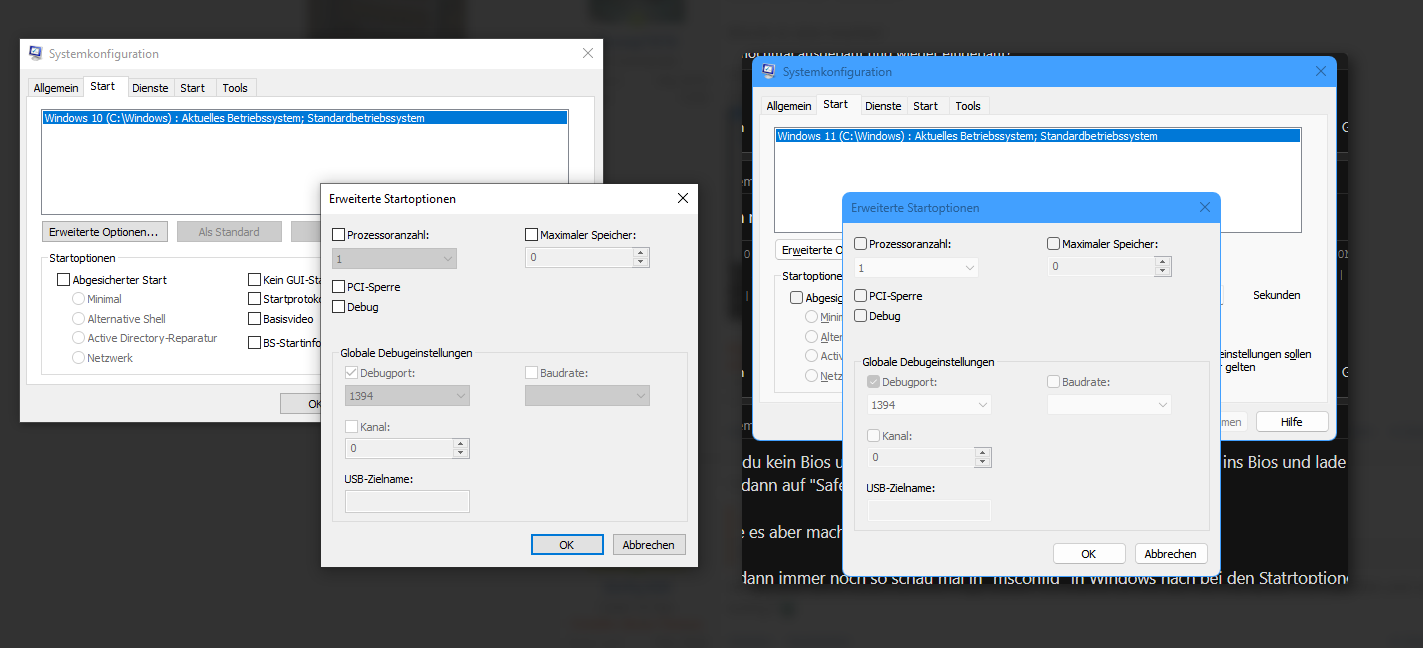Confirm with OK in the blue-titled Erweiterte Startoptionen dialog
The width and height of the screenshot is (1423, 648).
click(1089, 554)
